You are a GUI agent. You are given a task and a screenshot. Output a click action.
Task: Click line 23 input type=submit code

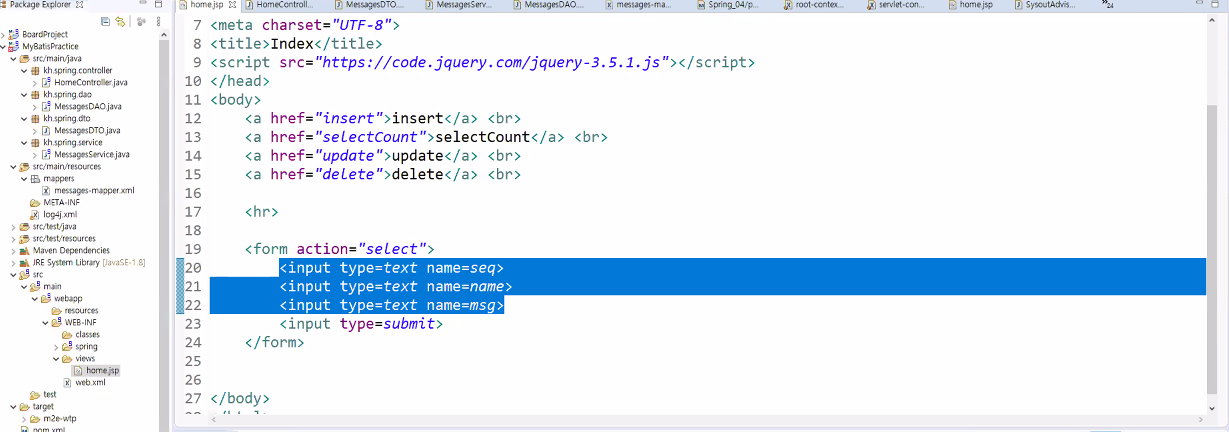tap(361, 324)
